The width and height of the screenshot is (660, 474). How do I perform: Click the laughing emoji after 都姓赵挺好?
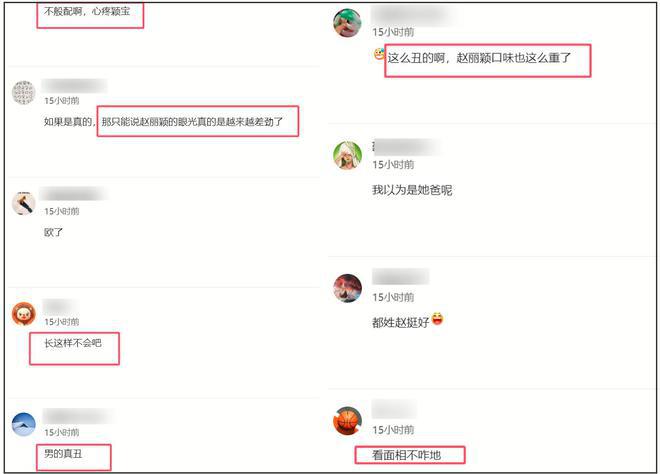437,319
